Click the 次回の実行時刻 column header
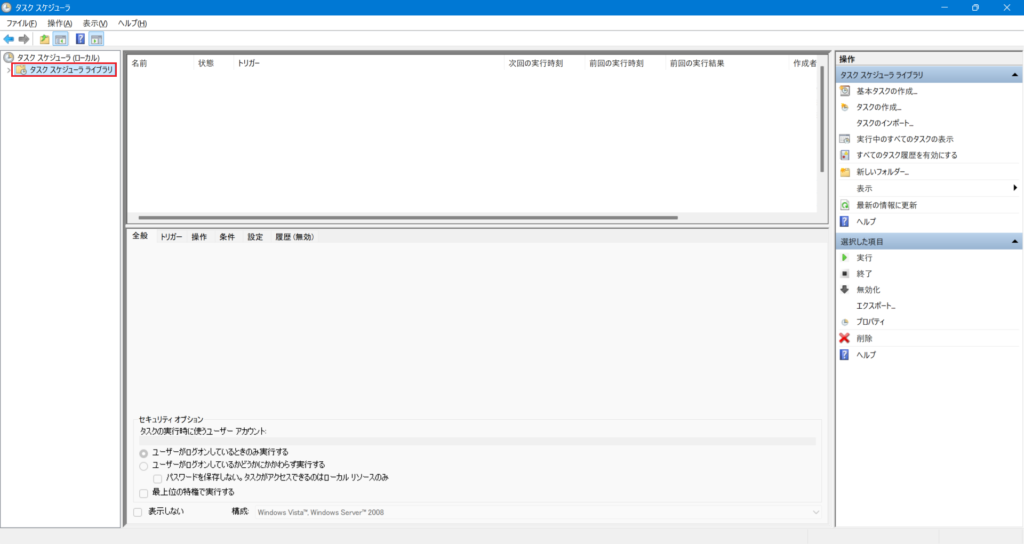Screen dimensions: 1024x544 (535, 63)
